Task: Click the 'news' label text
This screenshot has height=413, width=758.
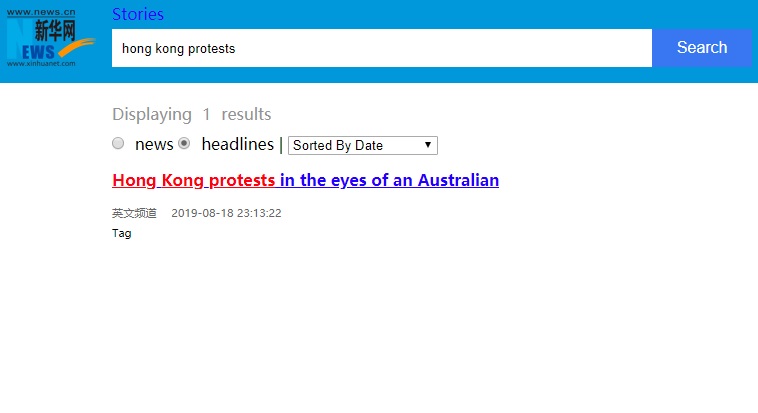Action: click(x=154, y=144)
